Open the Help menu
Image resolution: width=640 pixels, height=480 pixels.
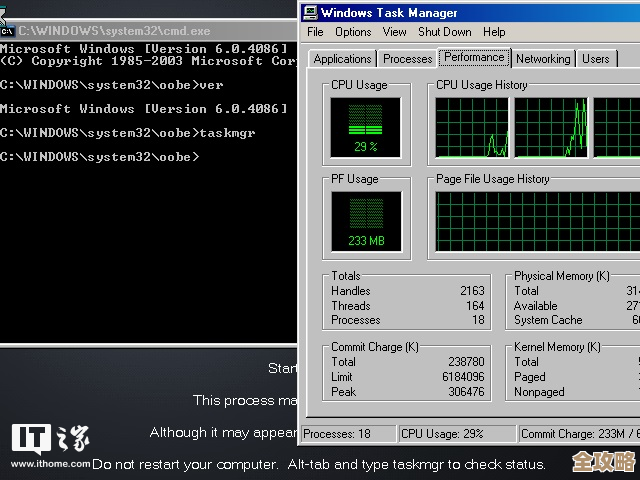[494, 32]
